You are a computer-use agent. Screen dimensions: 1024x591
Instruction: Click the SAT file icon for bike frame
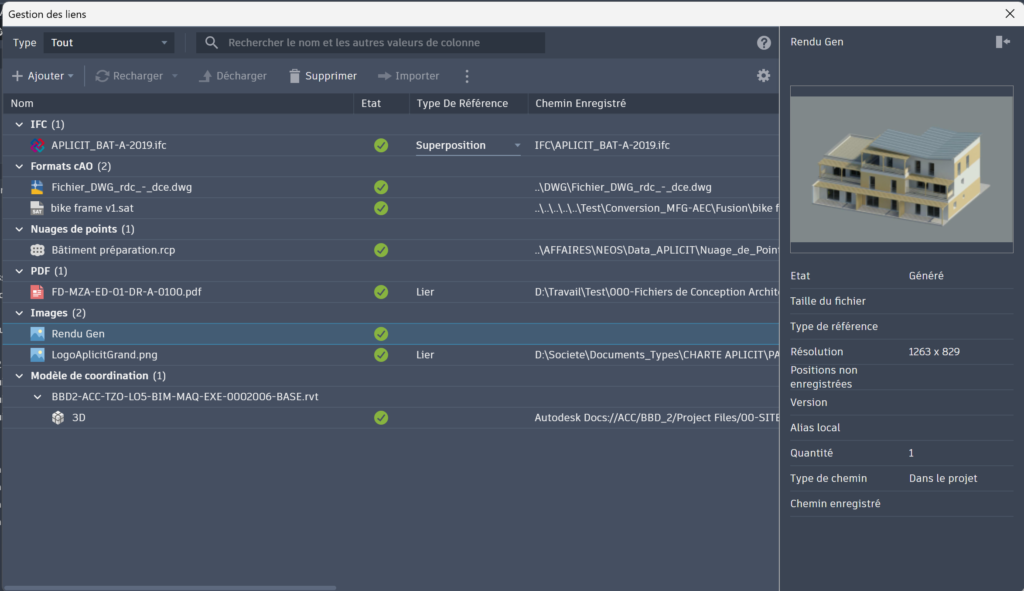[x=37, y=208]
